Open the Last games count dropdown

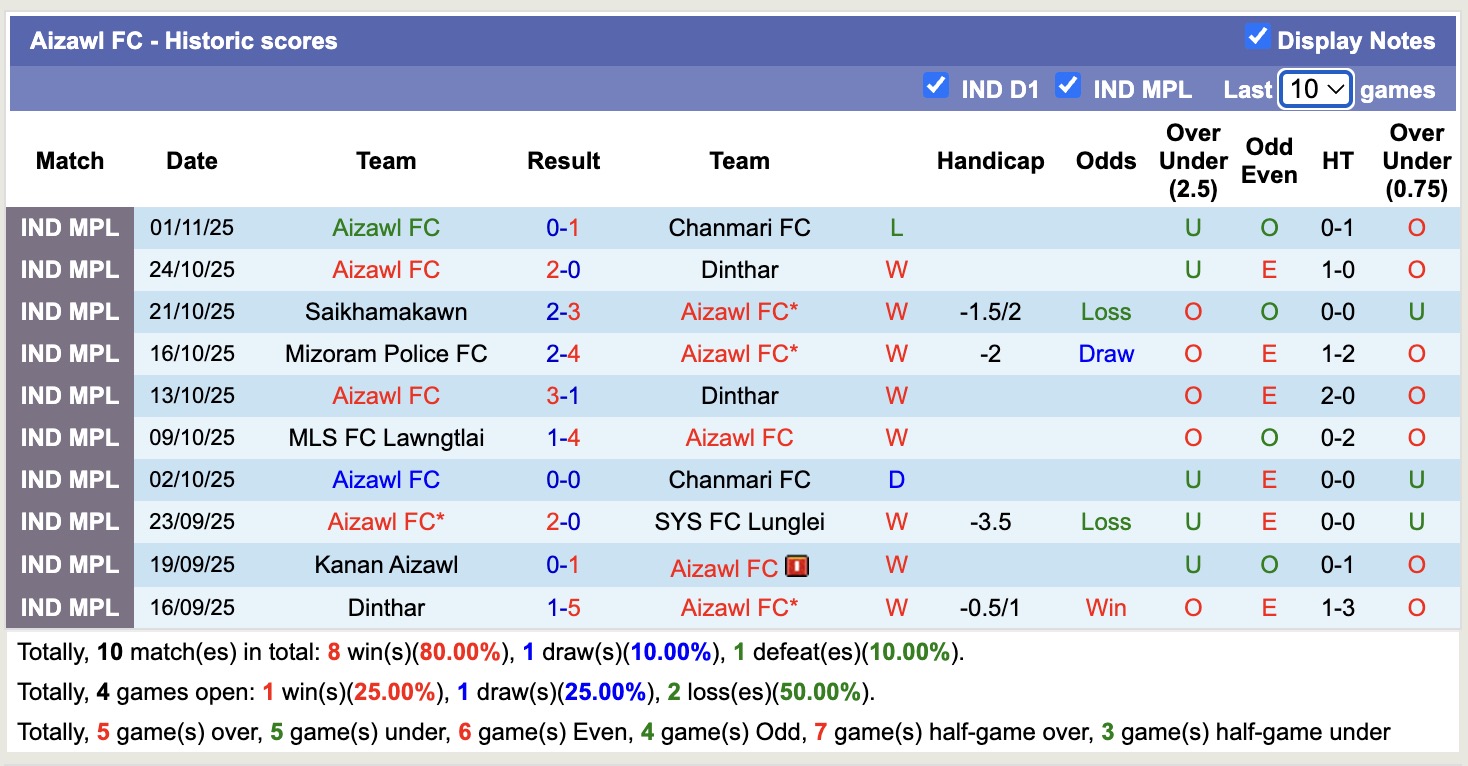(x=1316, y=89)
